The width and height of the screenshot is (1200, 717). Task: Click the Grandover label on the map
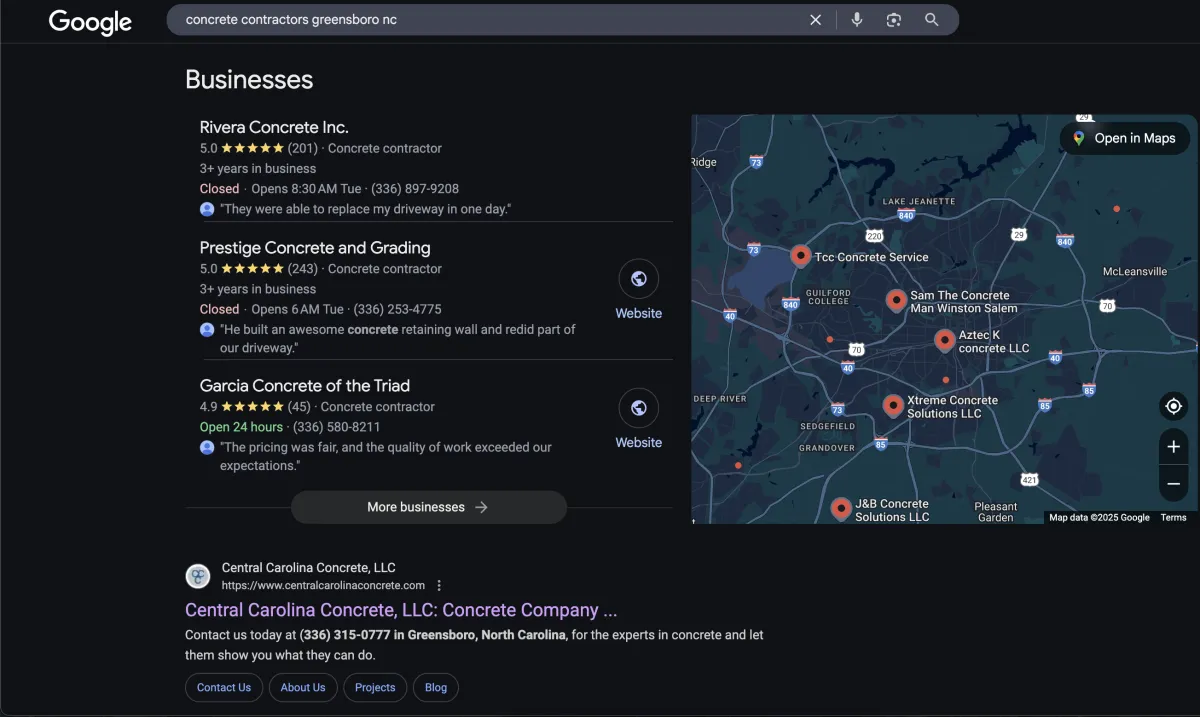[827, 448]
